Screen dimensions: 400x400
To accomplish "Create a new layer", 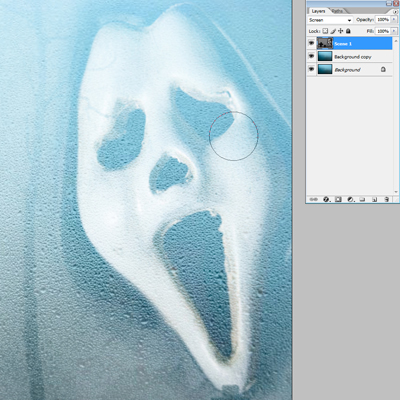I will click(x=374, y=199).
